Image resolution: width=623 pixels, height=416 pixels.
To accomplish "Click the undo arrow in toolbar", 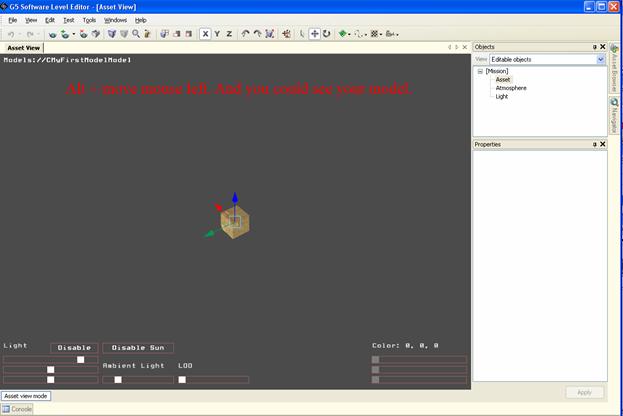I will coord(11,33).
